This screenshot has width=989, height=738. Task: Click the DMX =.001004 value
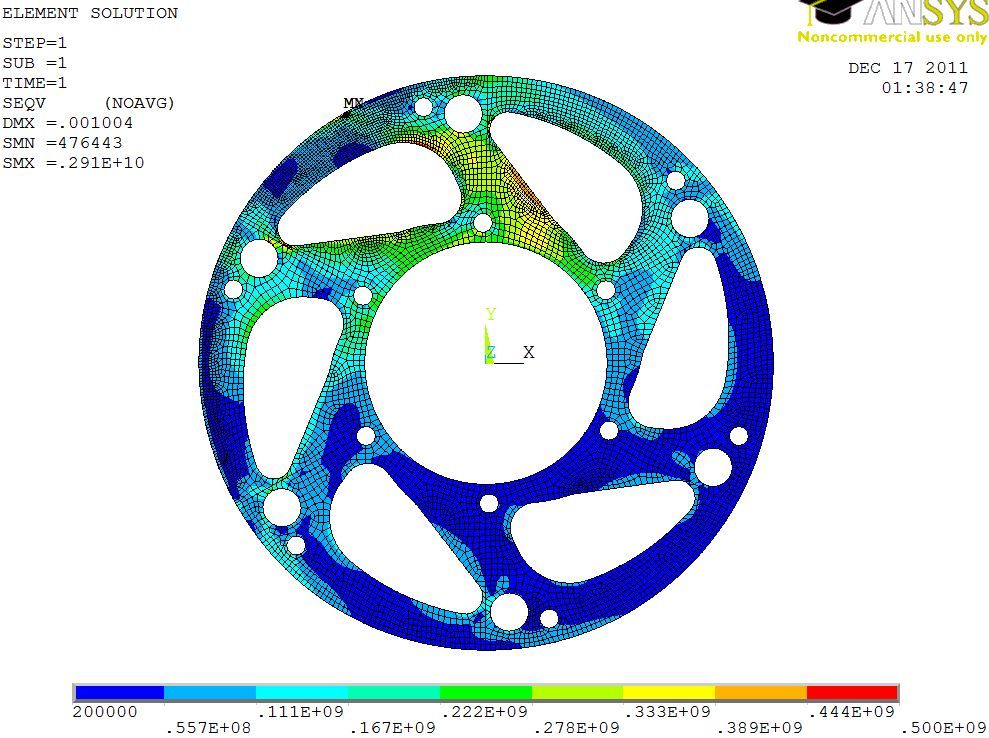[67, 123]
